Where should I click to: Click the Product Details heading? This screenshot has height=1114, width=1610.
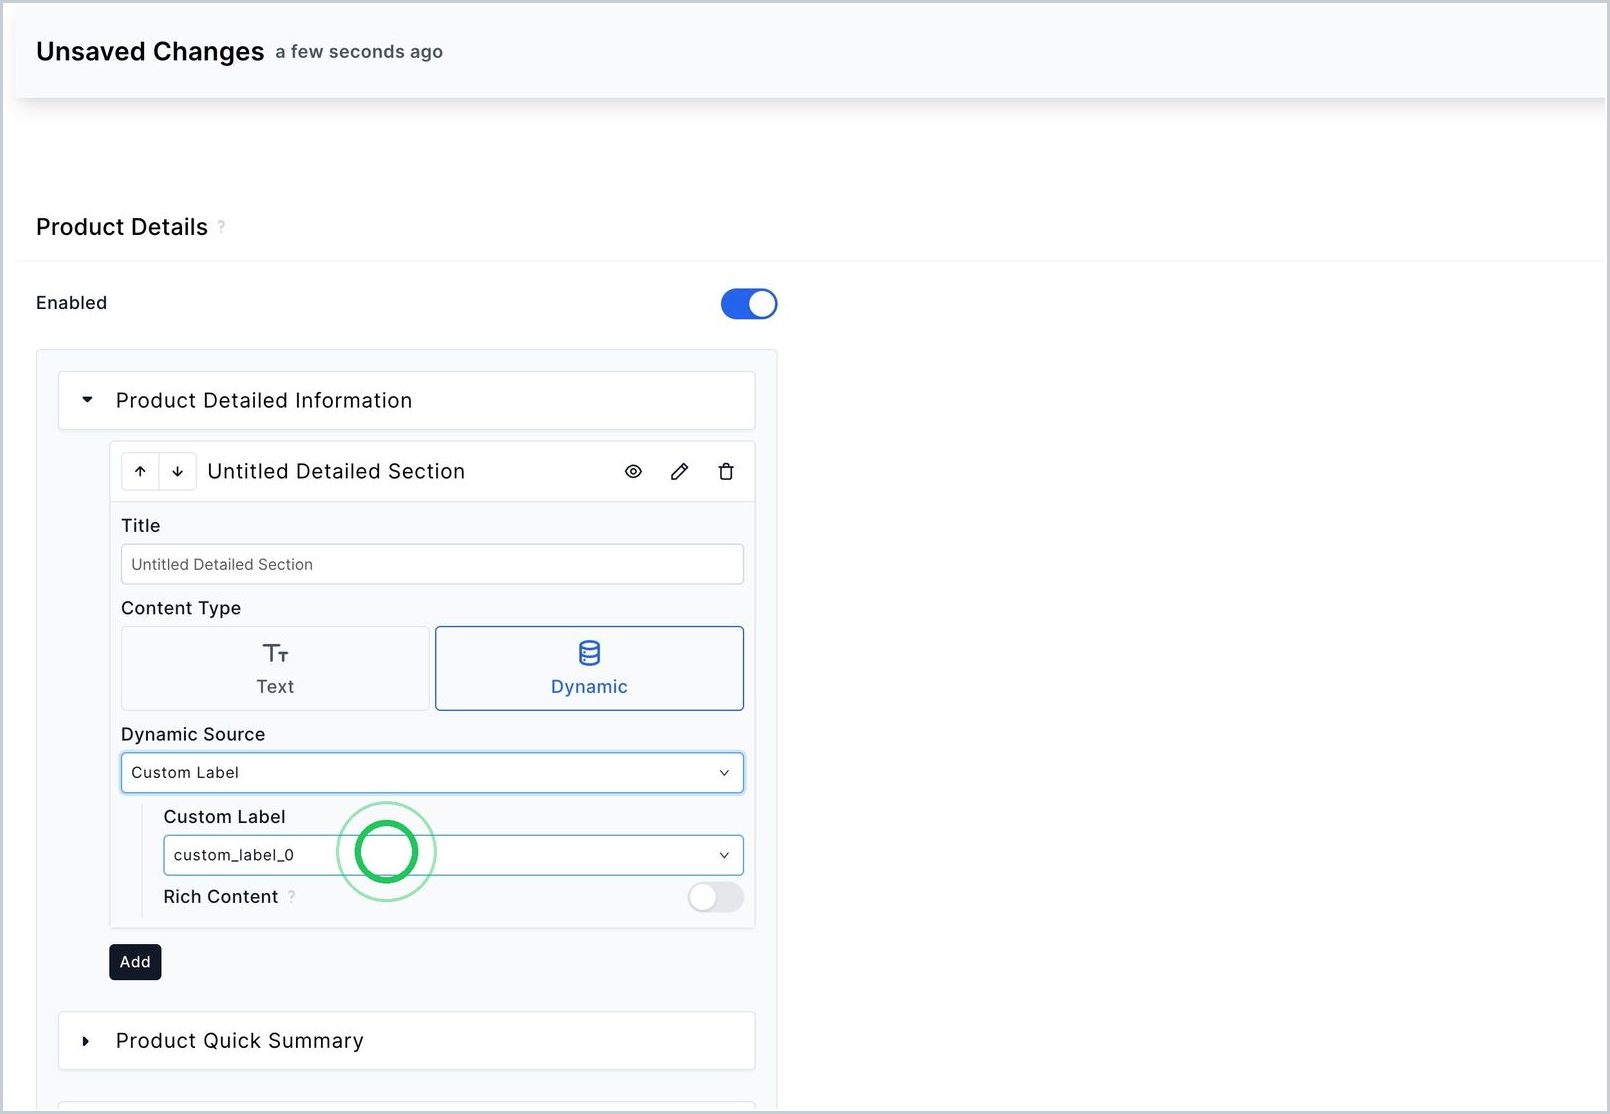pyautogui.click(x=122, y=227)
